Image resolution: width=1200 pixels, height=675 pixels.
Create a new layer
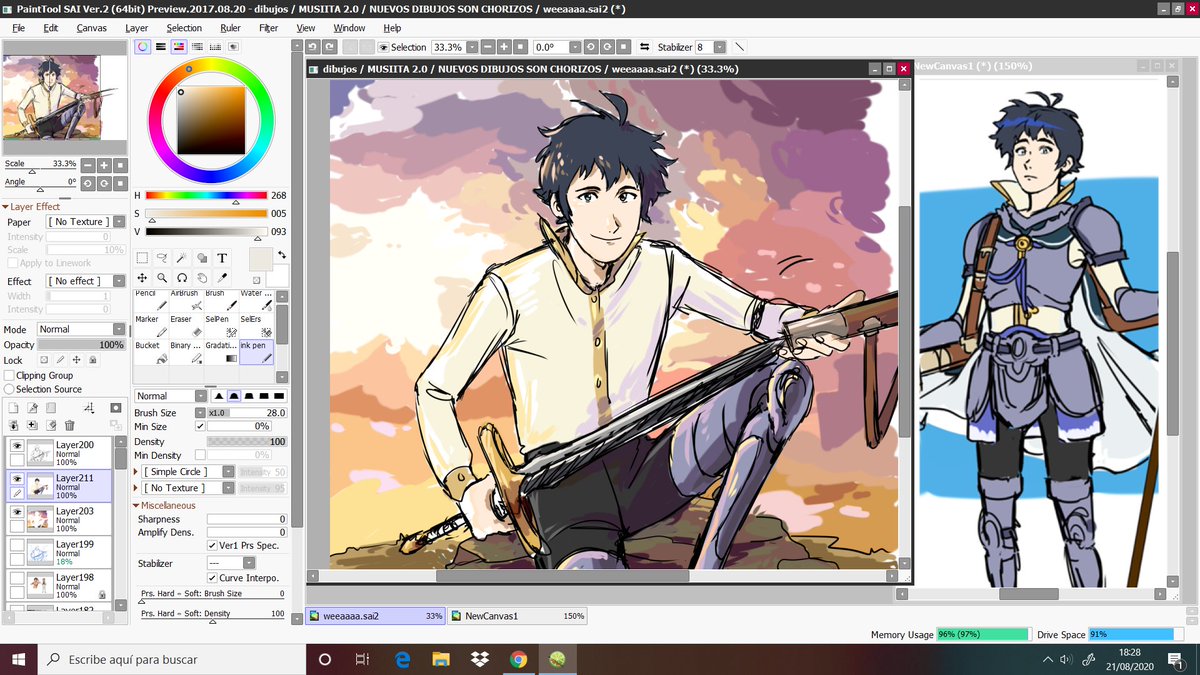coord(13,408)
